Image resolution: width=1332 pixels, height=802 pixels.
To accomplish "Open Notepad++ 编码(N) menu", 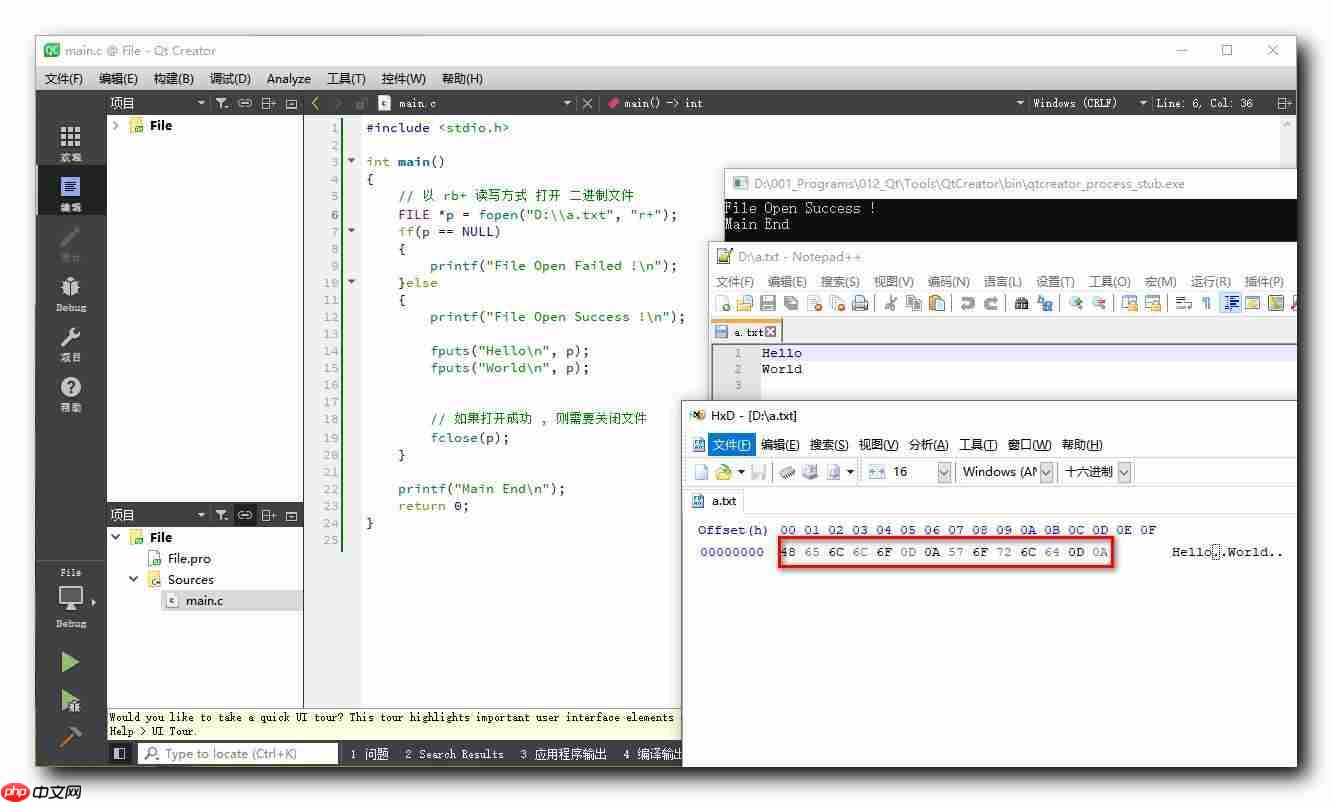I will pyautogui.click(x=948, y=282).
